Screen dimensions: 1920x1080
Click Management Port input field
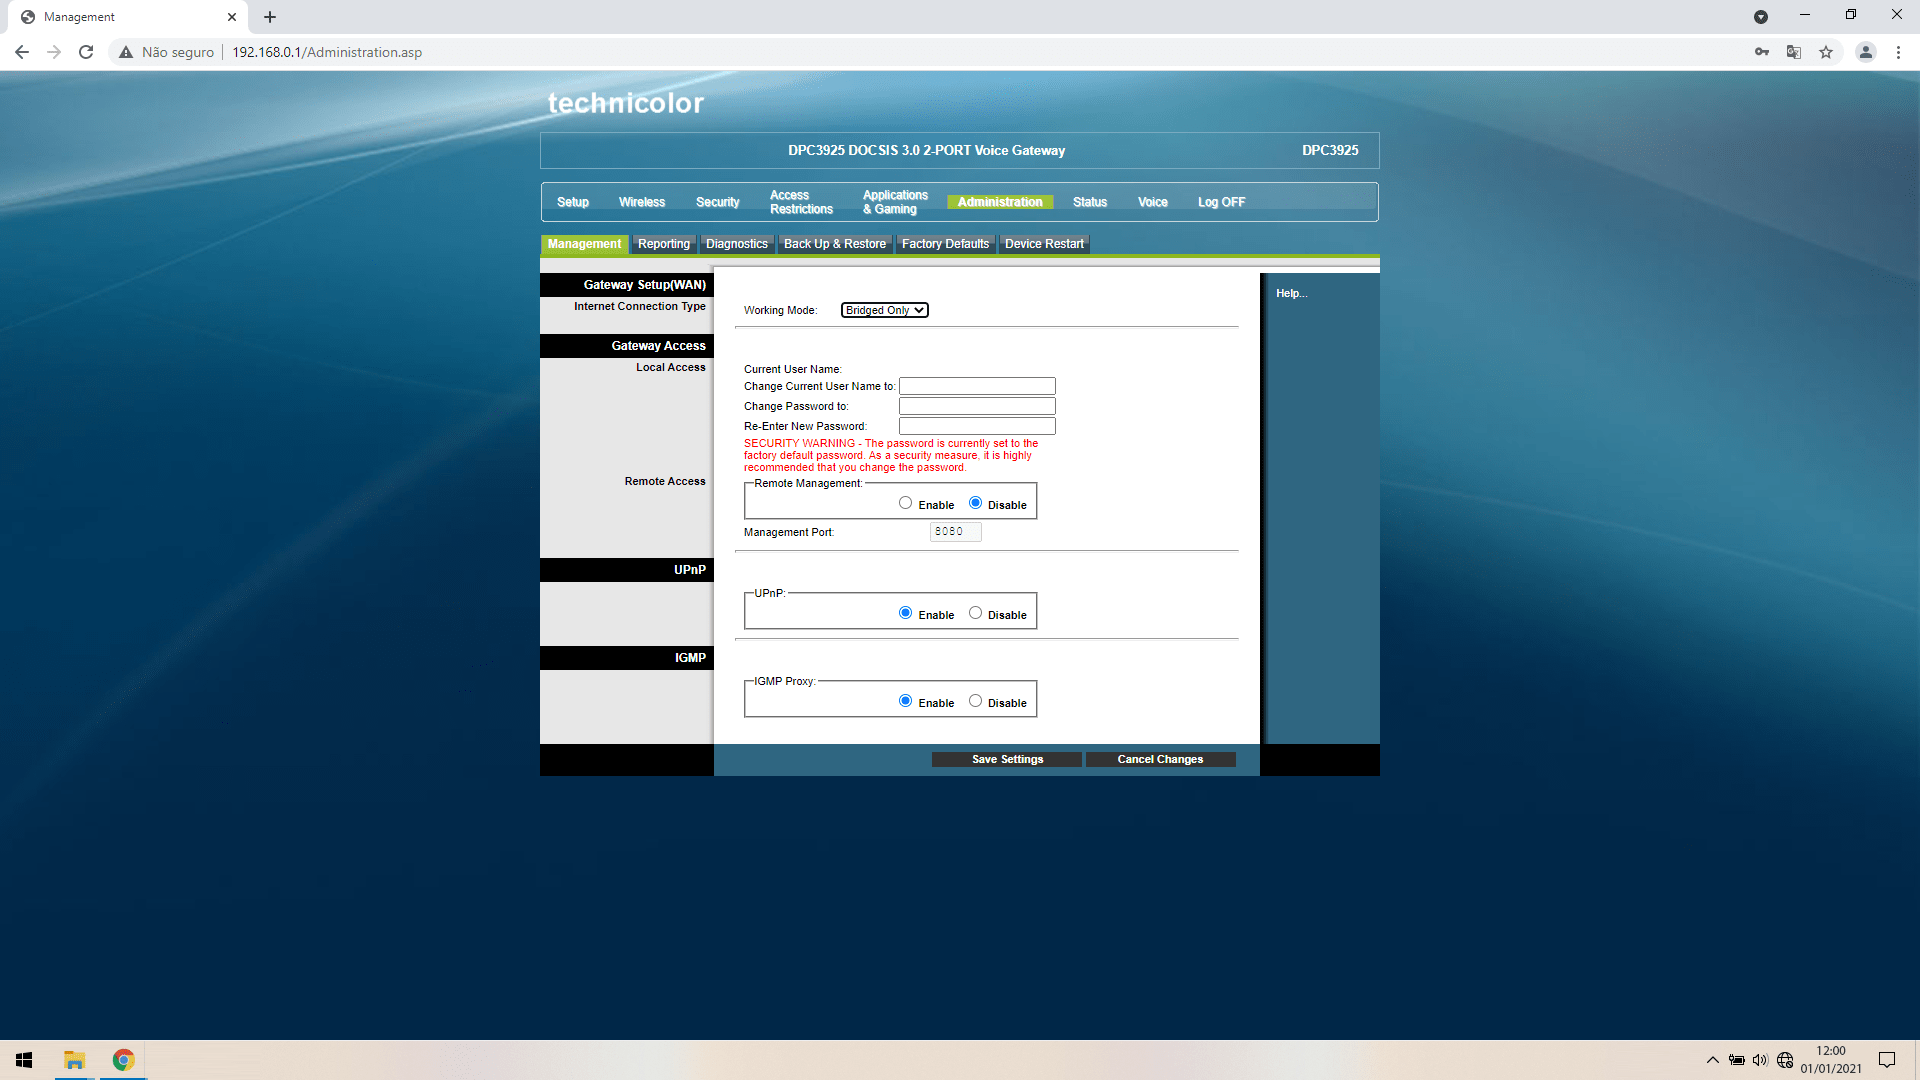click(956, 530)
